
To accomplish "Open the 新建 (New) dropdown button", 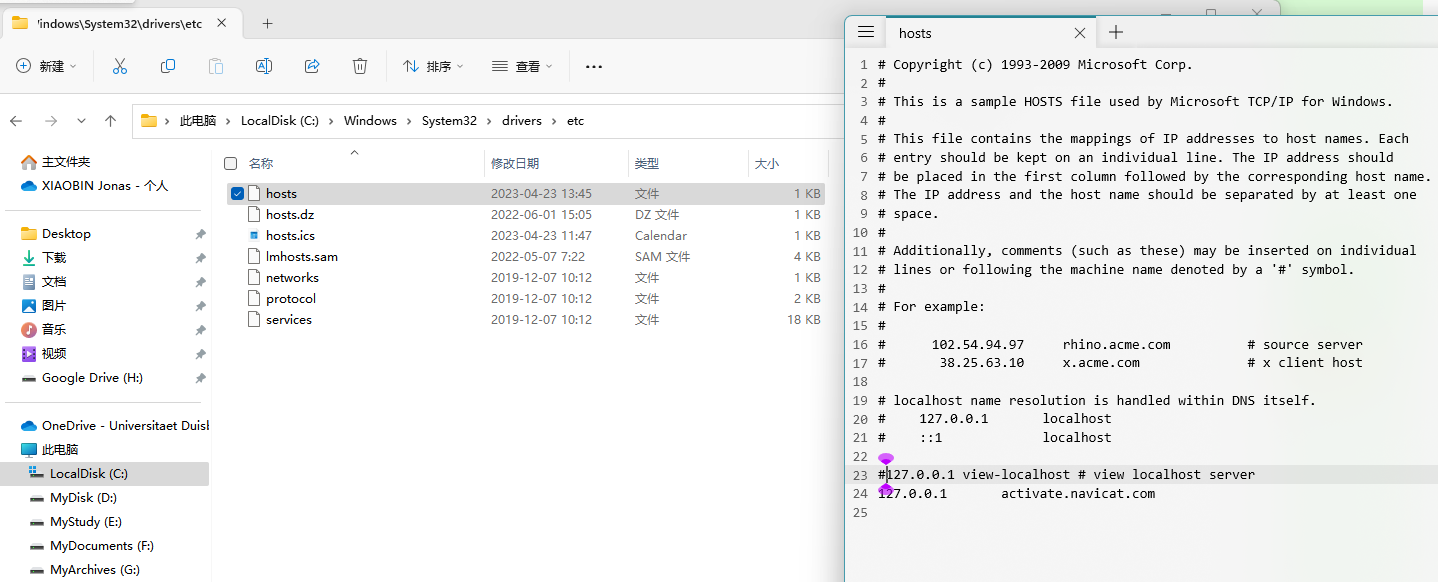I will point(46,66).
